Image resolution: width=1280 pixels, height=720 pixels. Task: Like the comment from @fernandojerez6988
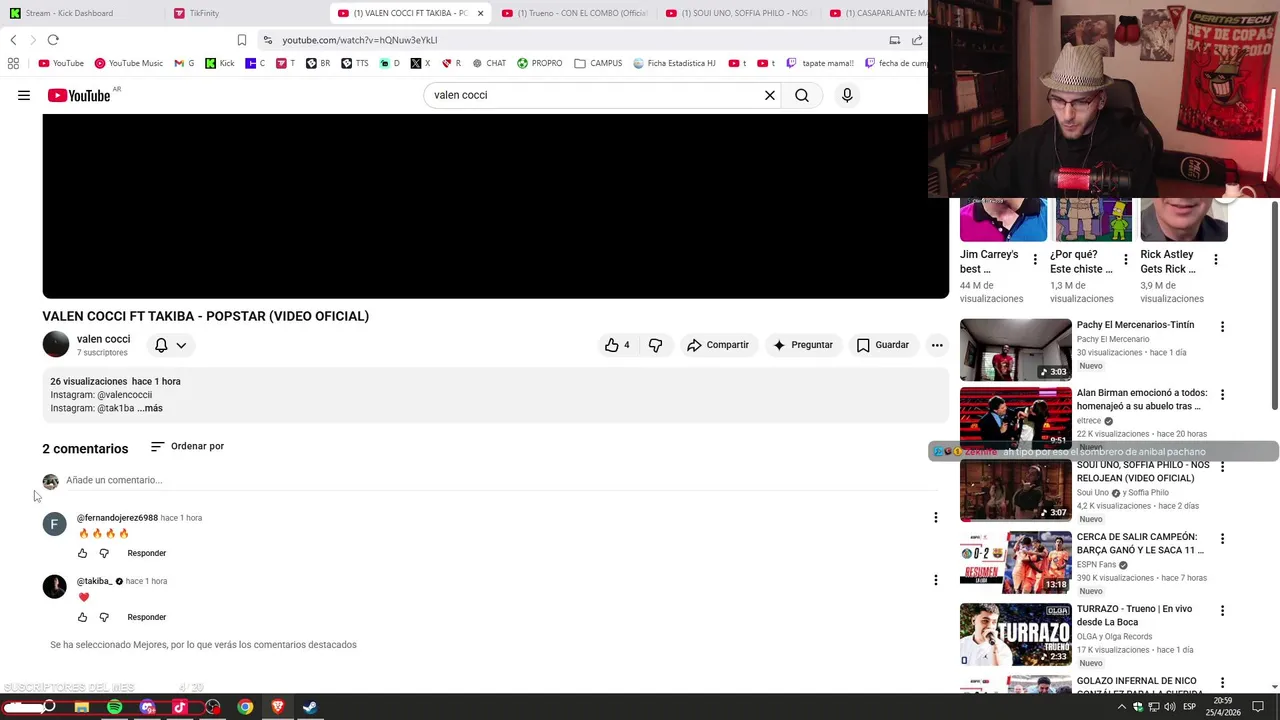83,553
